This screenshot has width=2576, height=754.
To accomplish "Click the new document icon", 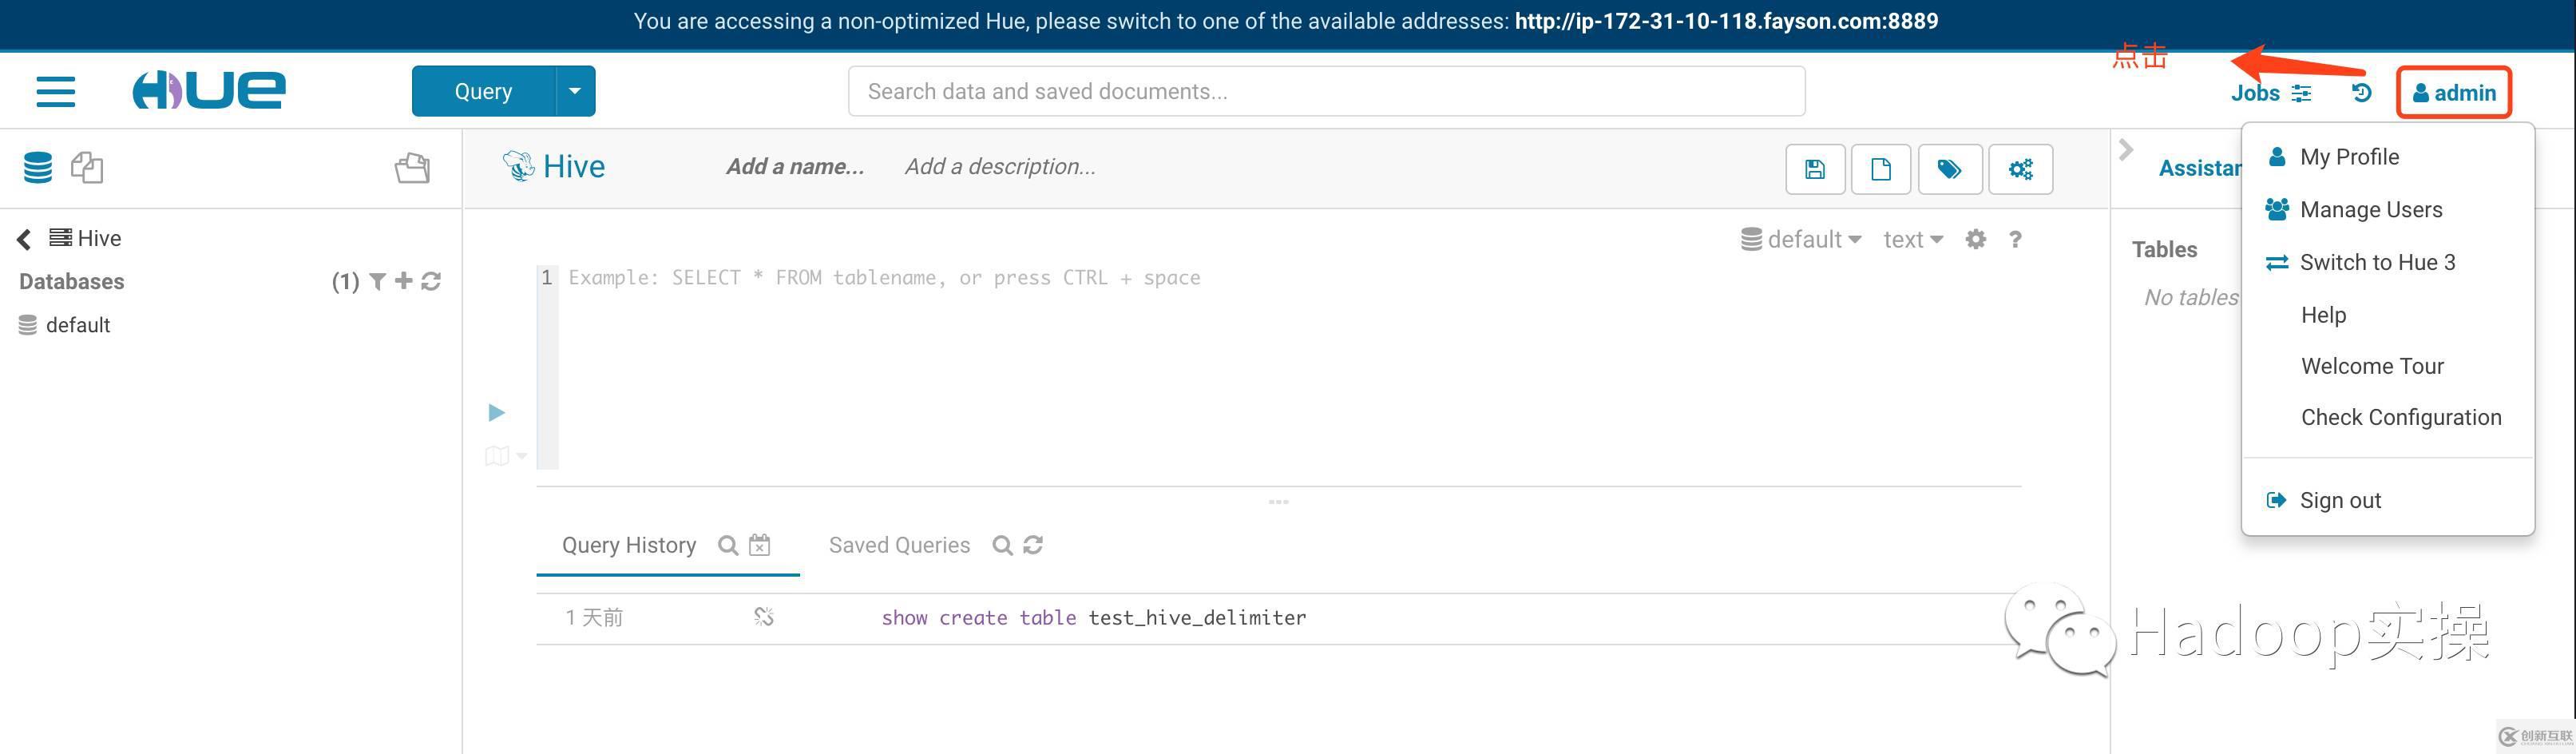I will coord(1880,169).
